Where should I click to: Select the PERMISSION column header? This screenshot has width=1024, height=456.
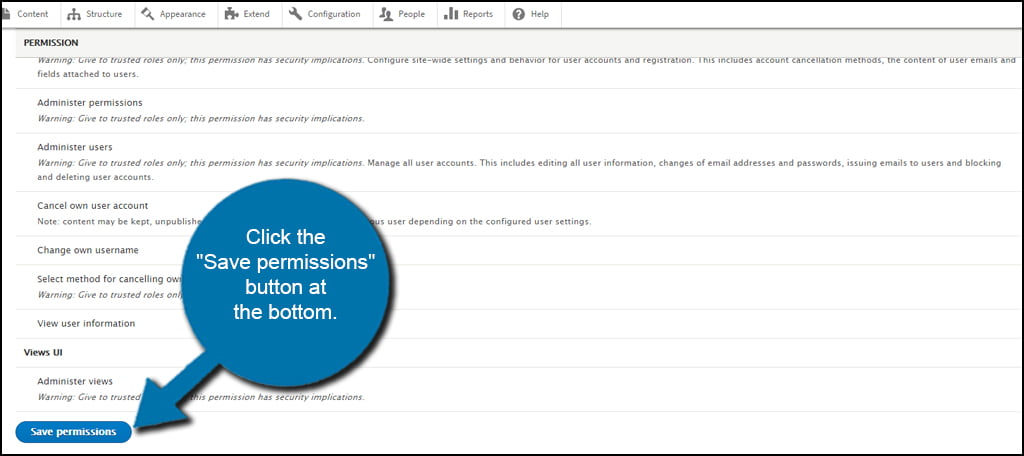pos(51,42)
